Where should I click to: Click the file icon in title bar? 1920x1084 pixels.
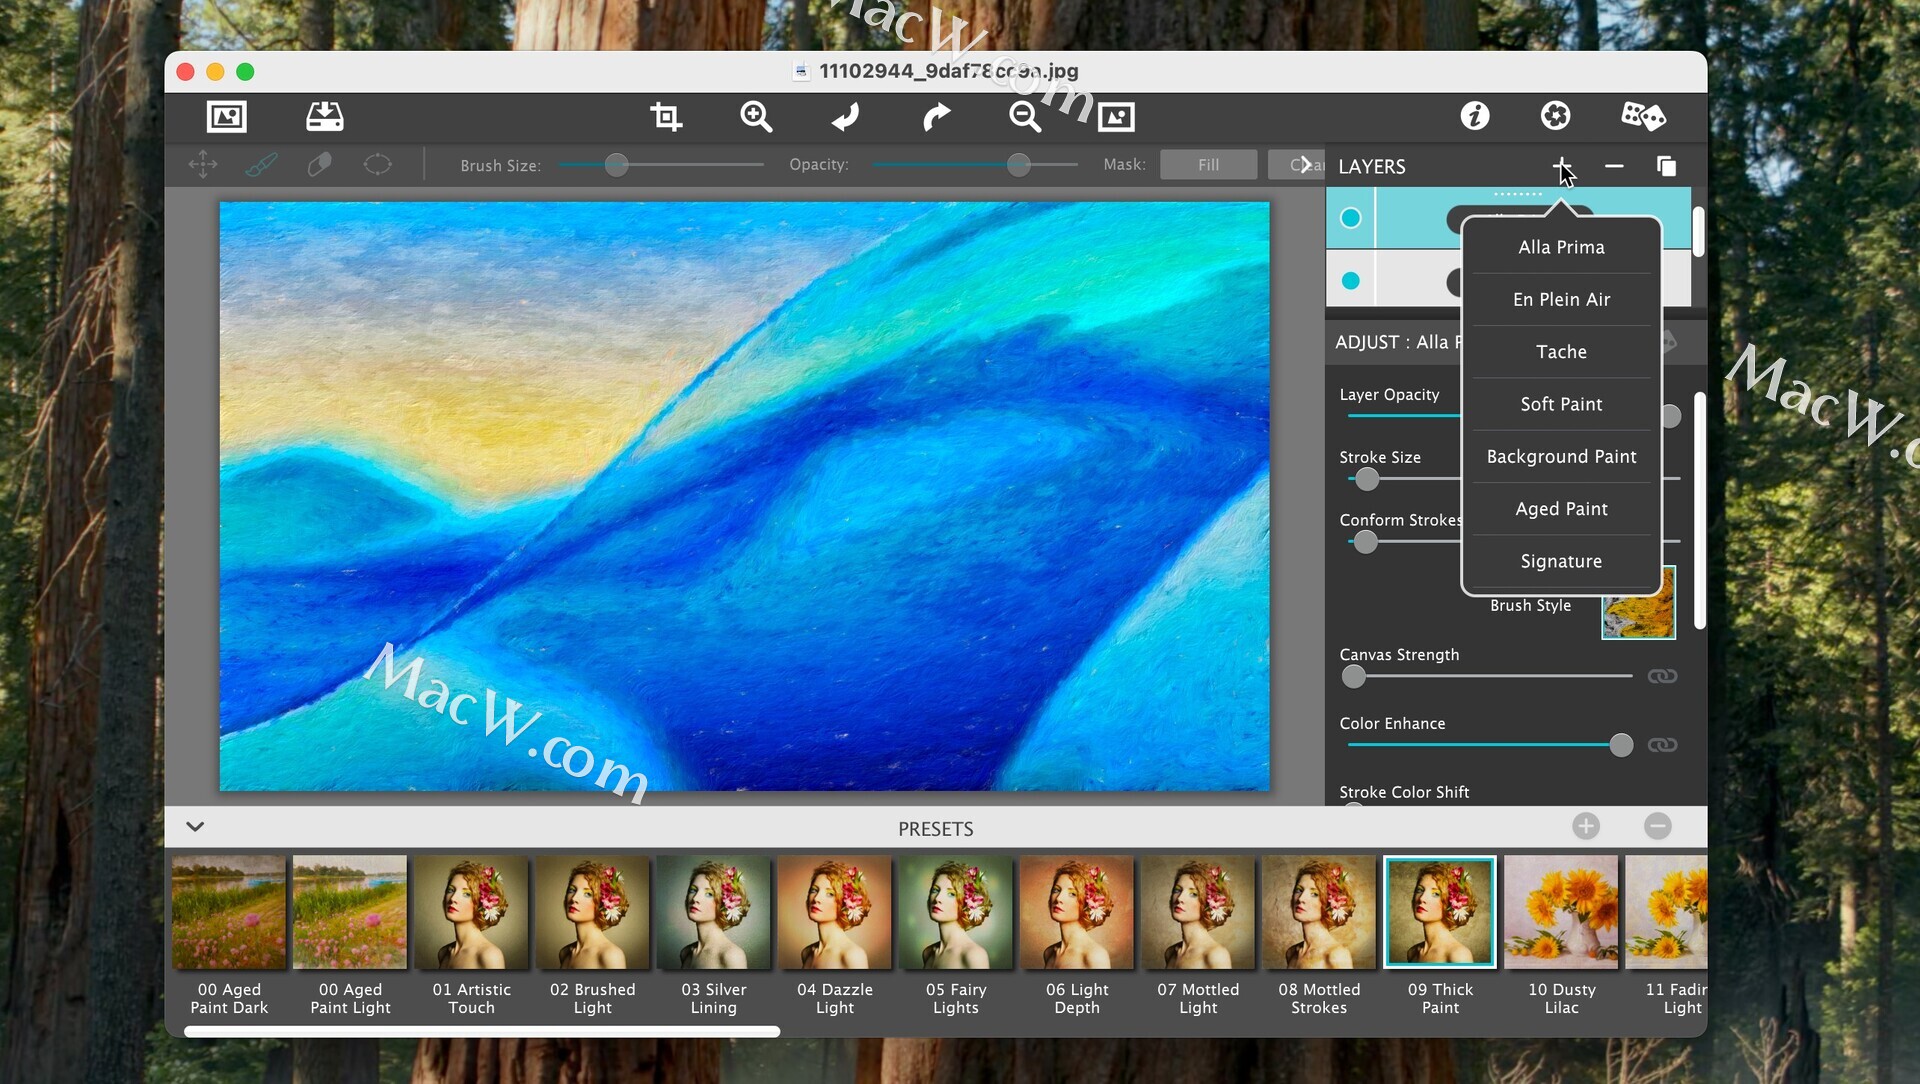[800, 71]
